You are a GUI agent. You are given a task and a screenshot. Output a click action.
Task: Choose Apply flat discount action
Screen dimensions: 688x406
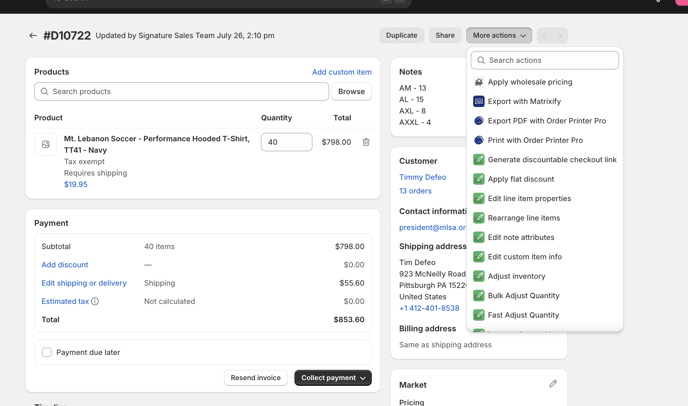coord(520,179)
